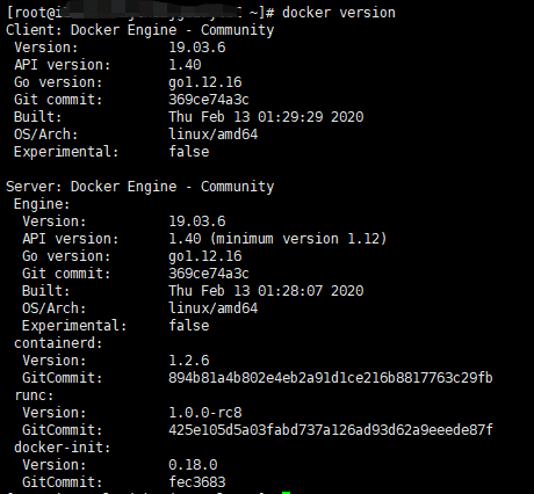
Task: Click the Client Go version go1.12.16
Action: [x=205, y=82]
